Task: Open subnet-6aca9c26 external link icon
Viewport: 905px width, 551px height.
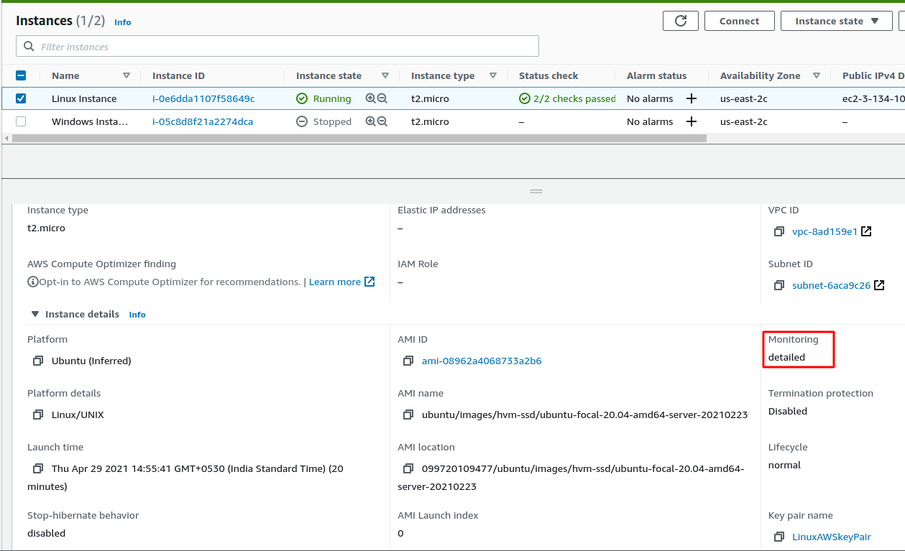Action: [x=879, y=285]
